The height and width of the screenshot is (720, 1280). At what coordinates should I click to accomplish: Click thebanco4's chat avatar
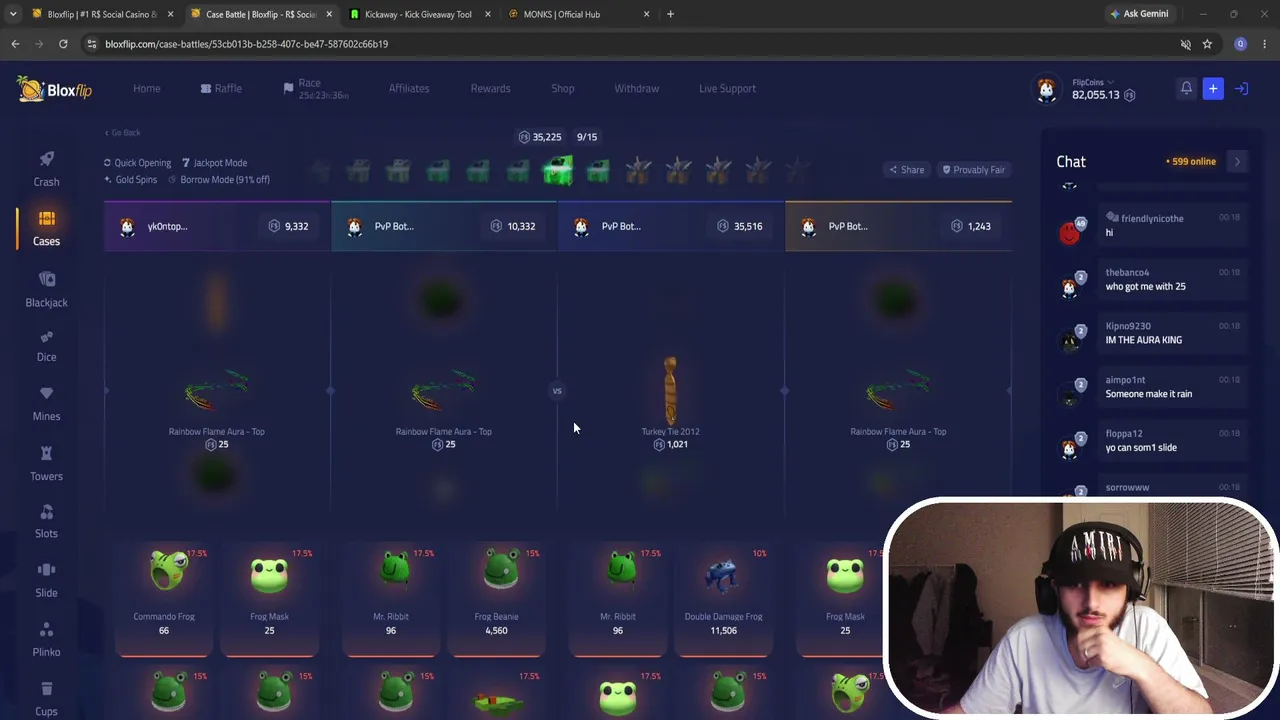point(1070,286)
